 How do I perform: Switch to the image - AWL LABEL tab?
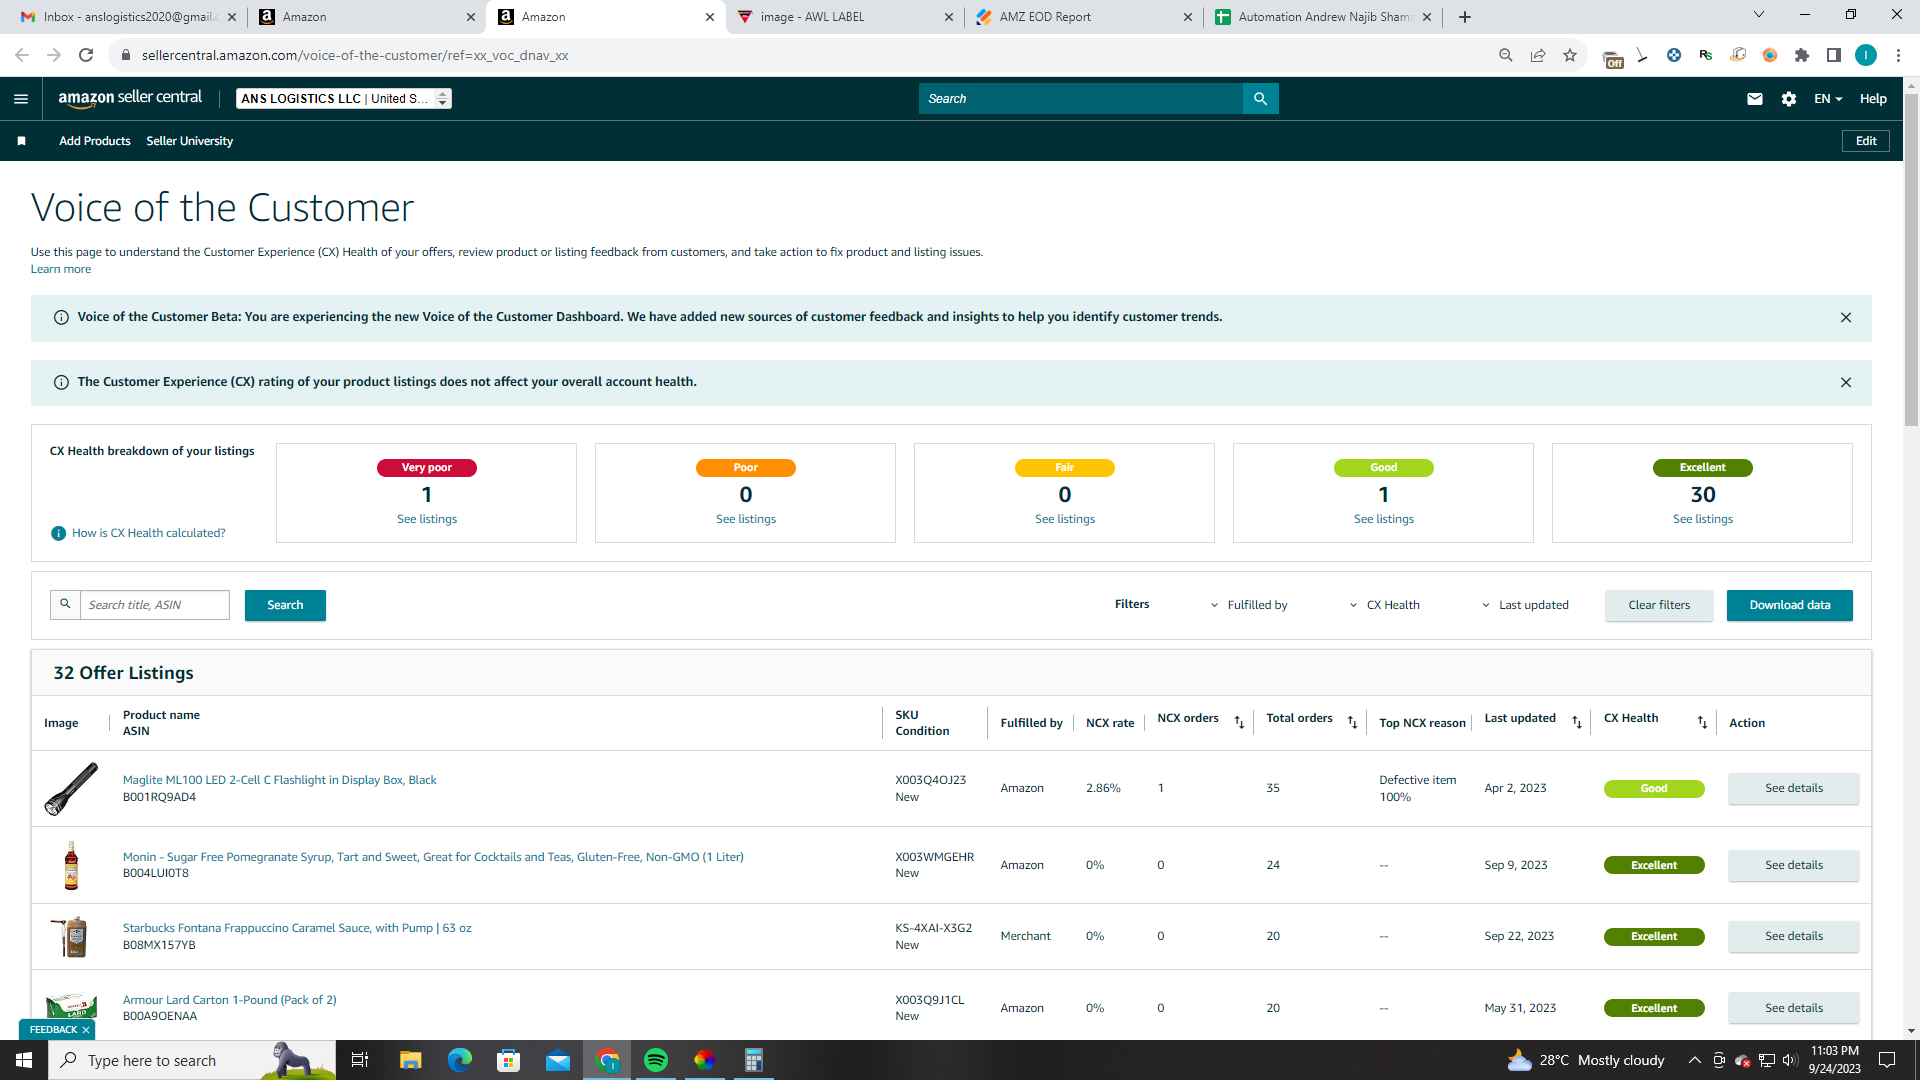click(x=845, y=17)
